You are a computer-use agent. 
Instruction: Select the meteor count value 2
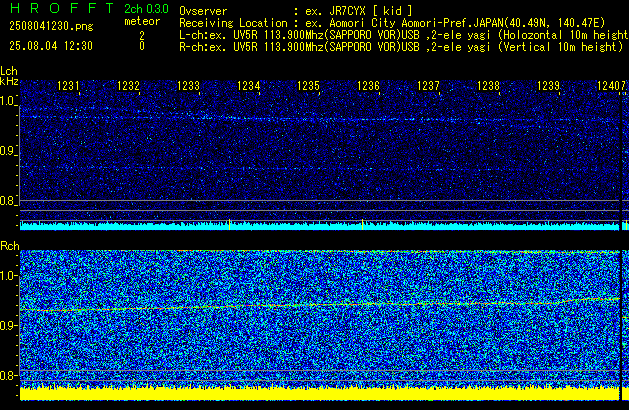pos(142,36)
